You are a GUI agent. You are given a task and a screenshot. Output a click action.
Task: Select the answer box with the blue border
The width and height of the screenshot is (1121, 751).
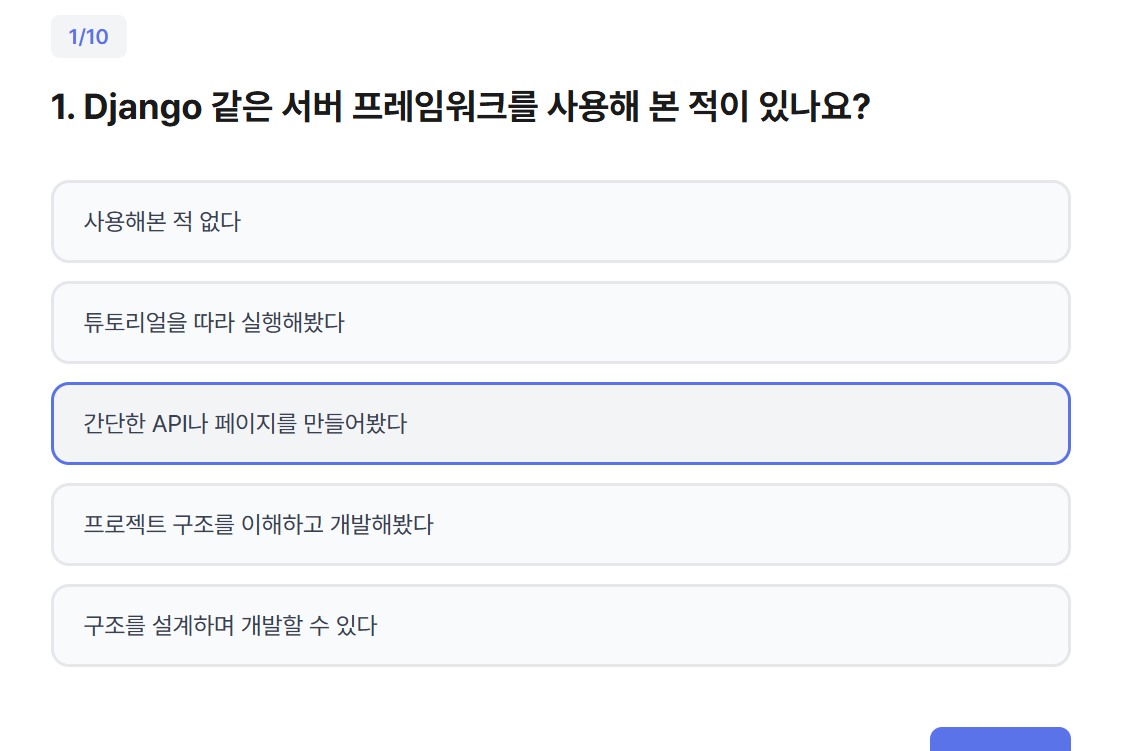pos(560,424)
